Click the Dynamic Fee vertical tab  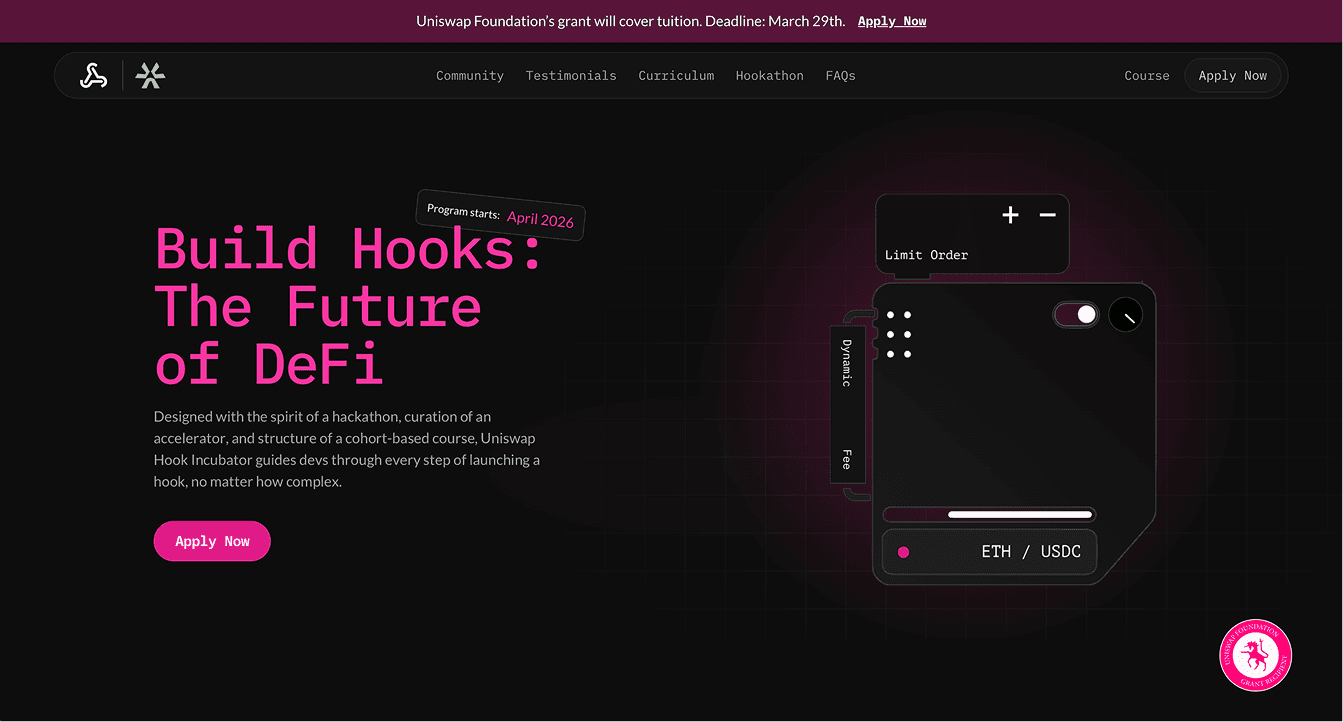point(846,404)
